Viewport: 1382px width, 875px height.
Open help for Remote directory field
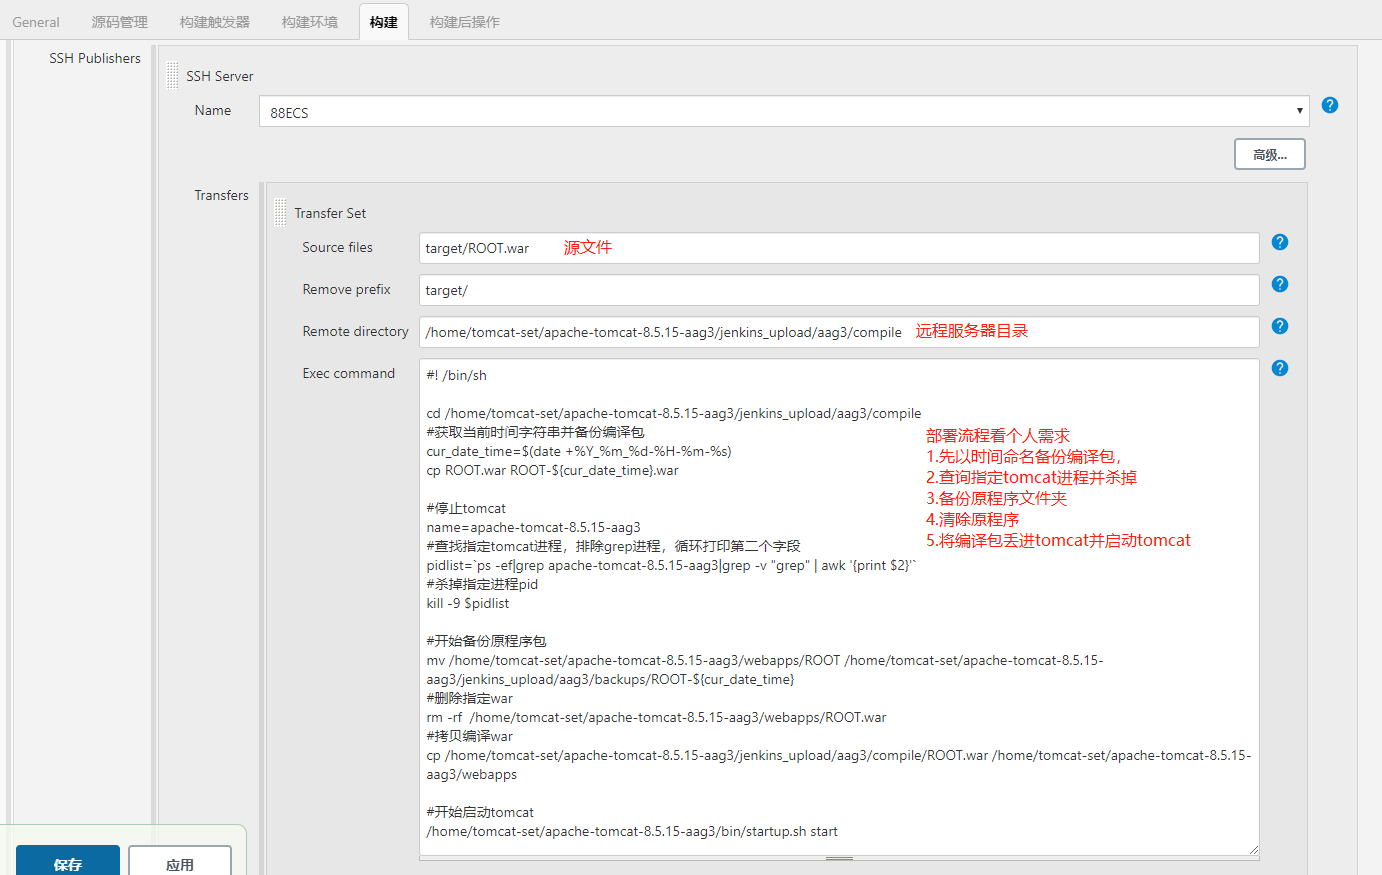1279,326
